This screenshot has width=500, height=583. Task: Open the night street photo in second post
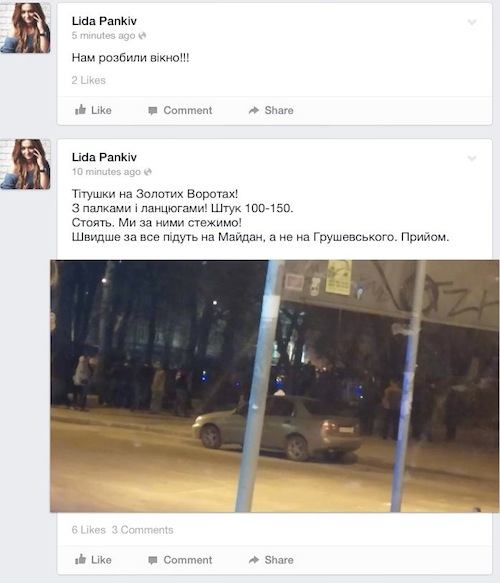point(275,386)
